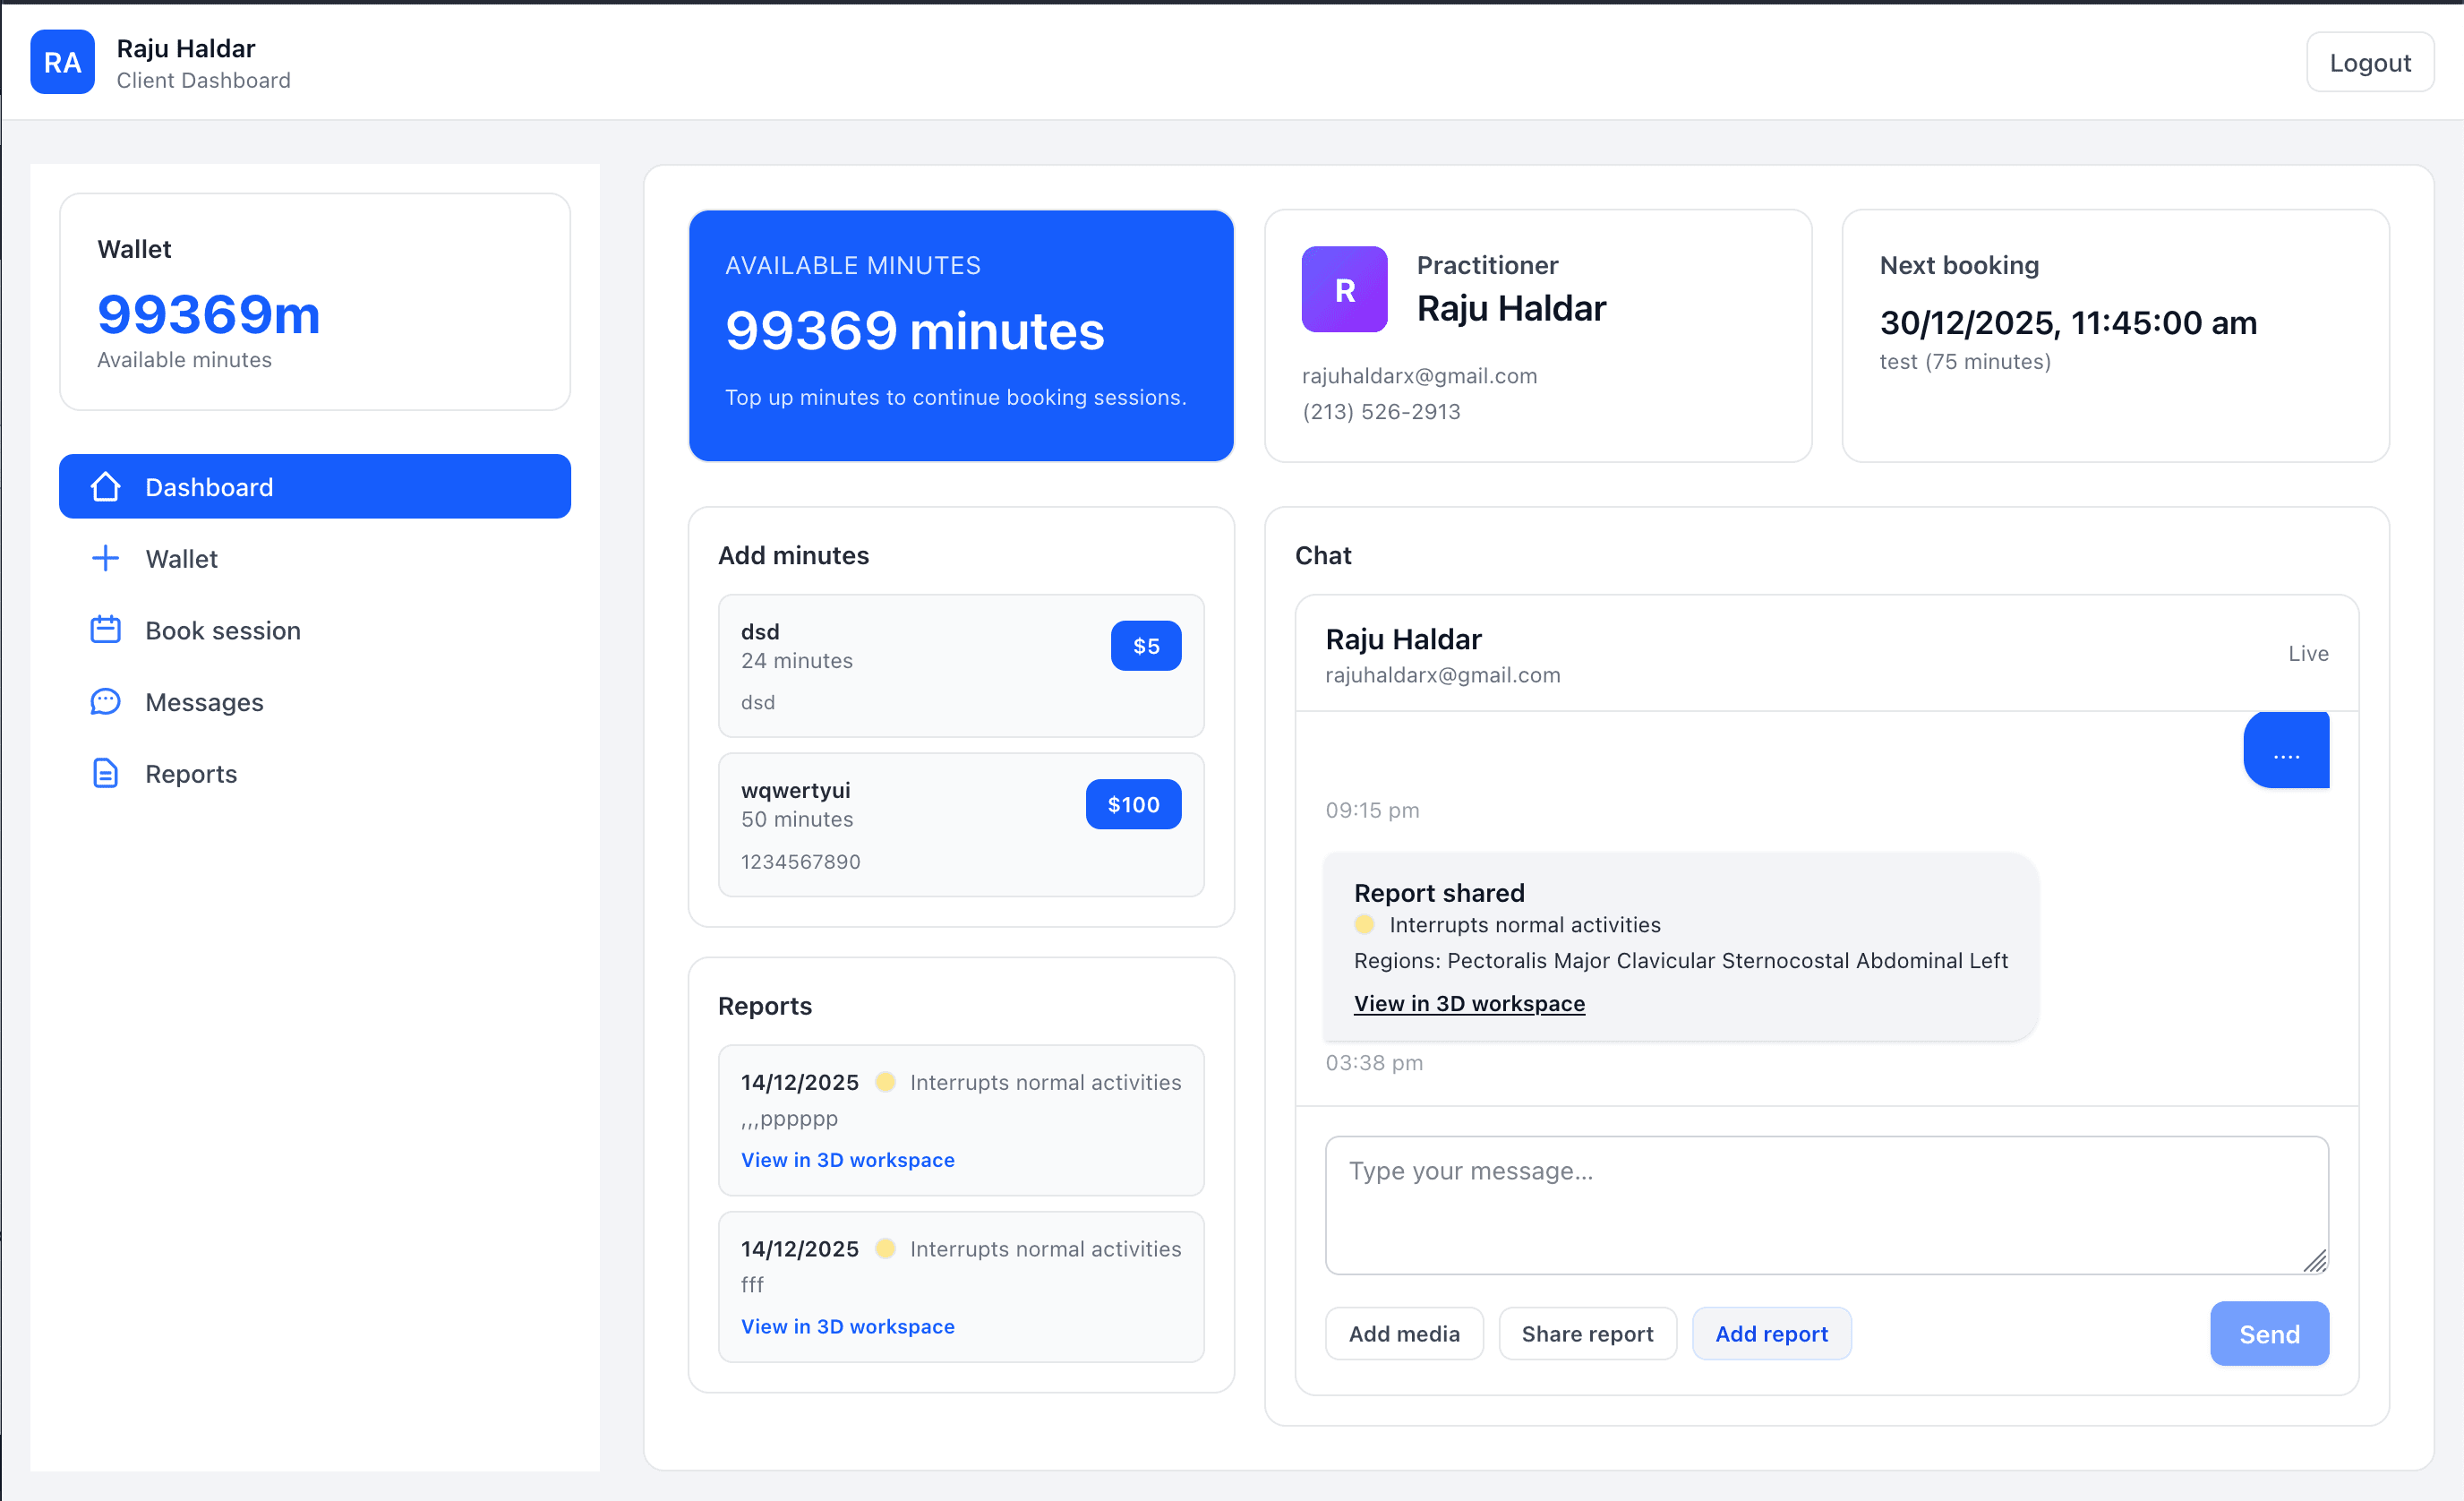Click the purple R practitioner avatar
Image resolution: width=2464 pixels, height=1501 pixels.
pos(1344,289)
